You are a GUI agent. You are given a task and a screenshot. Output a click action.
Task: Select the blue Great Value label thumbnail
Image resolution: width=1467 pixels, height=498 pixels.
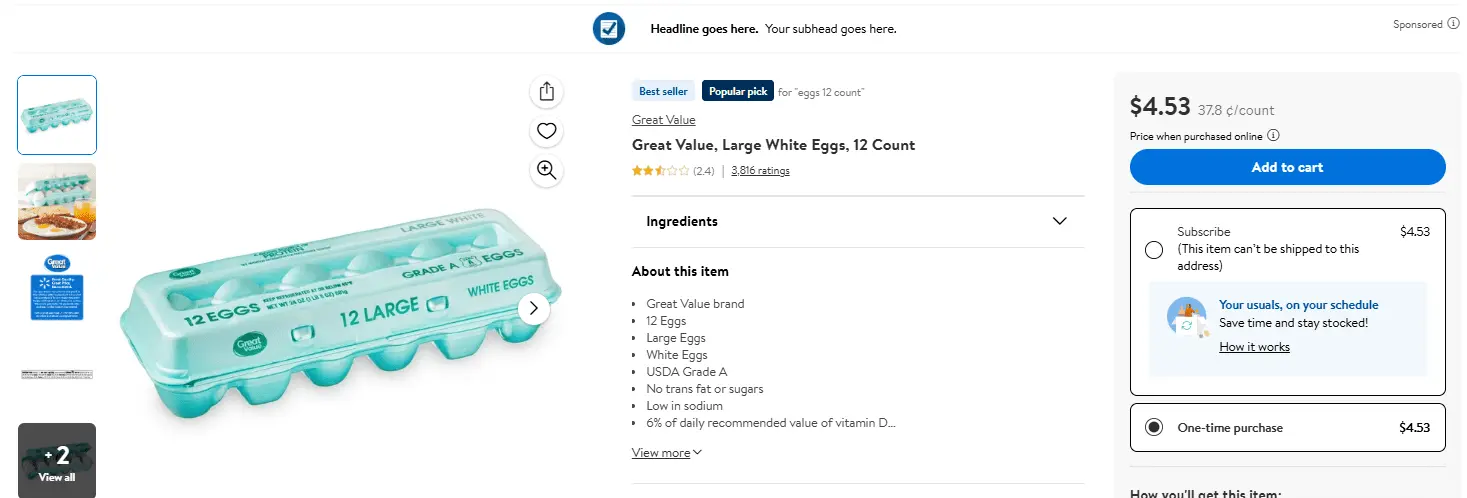pos(57,288)
